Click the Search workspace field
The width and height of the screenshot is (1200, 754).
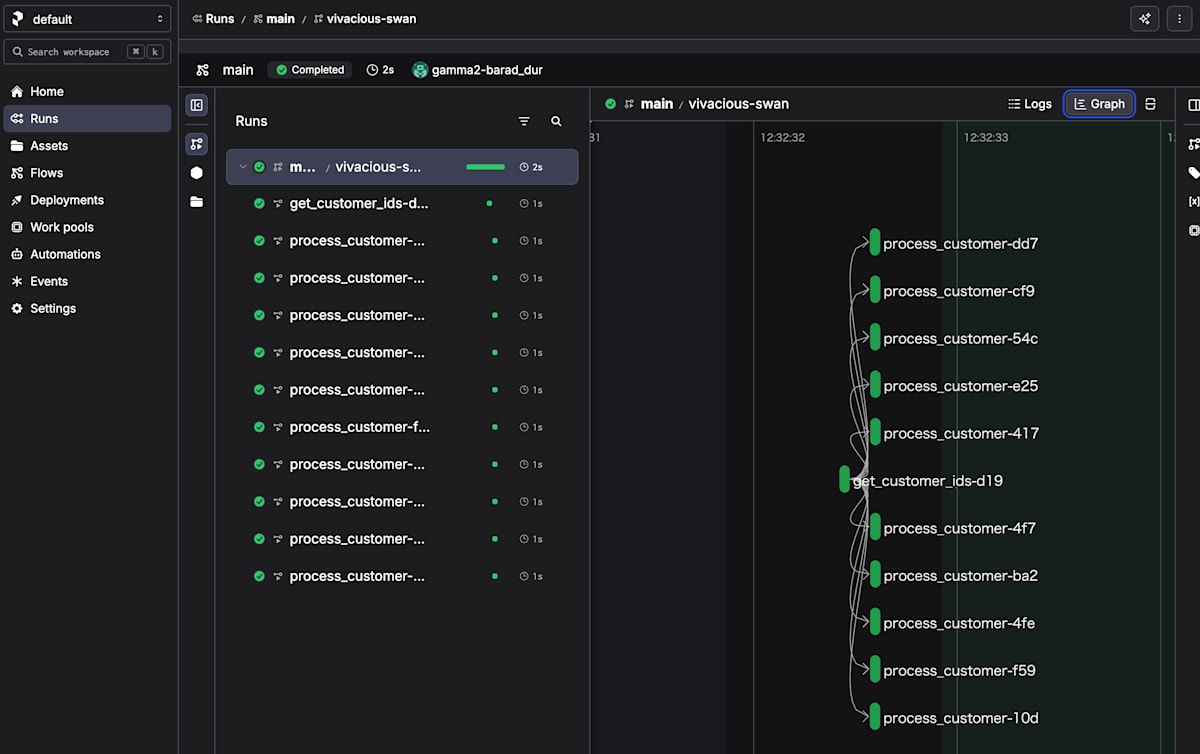coord(70,52)
